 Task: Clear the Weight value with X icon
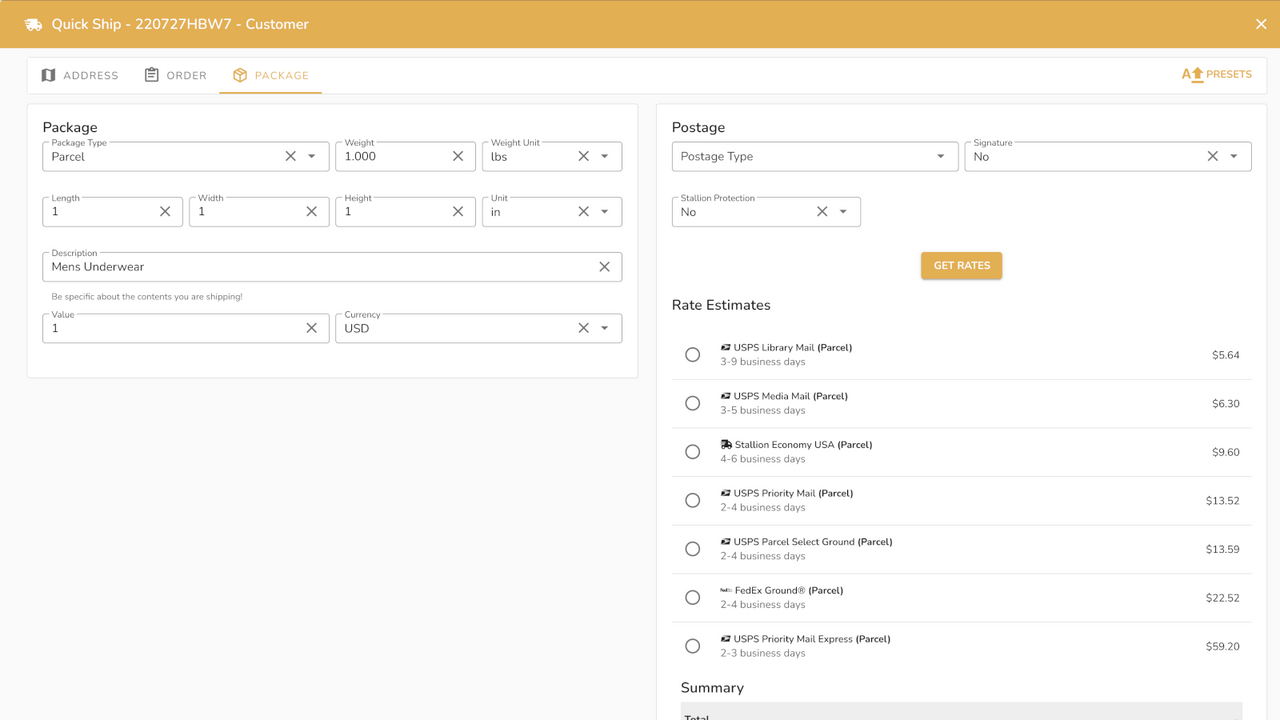coord(458,156)
